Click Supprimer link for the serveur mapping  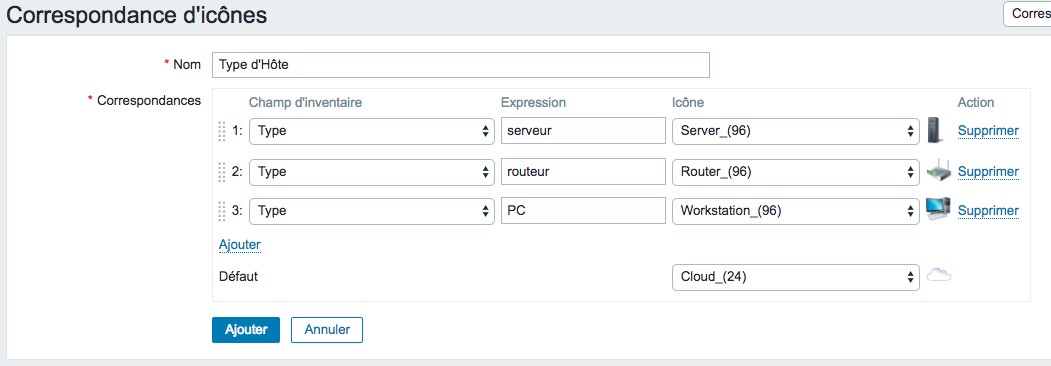point(988,131)
